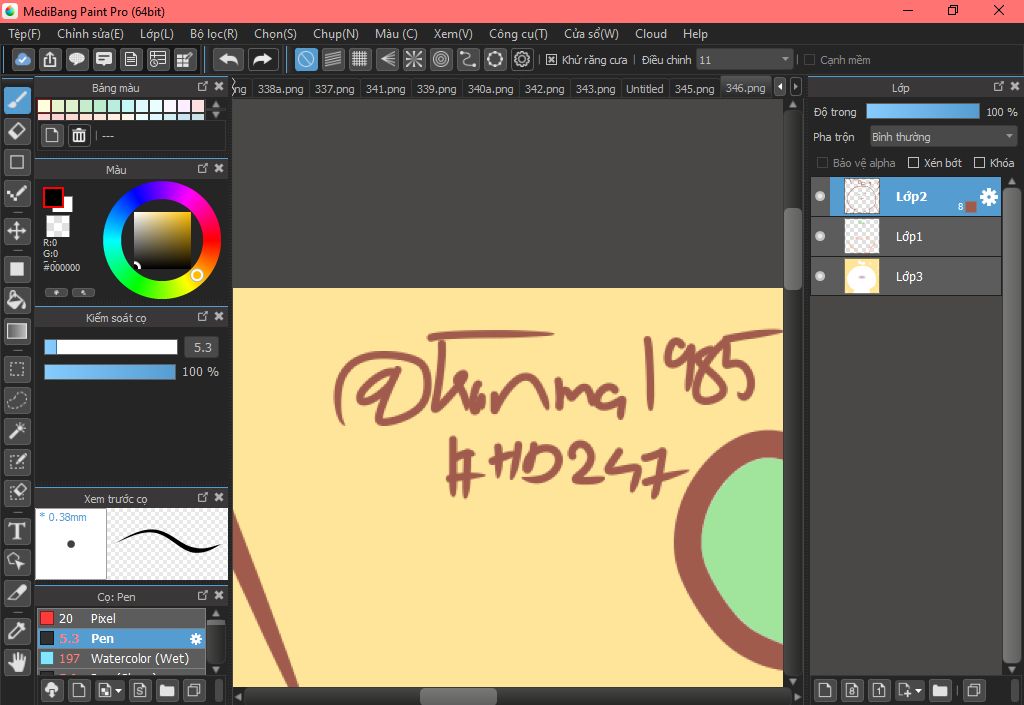This screenshot has width=1024, height=705.
Task: Undock the Kiểm soát cọ panel
Action: tap(202, 316)
